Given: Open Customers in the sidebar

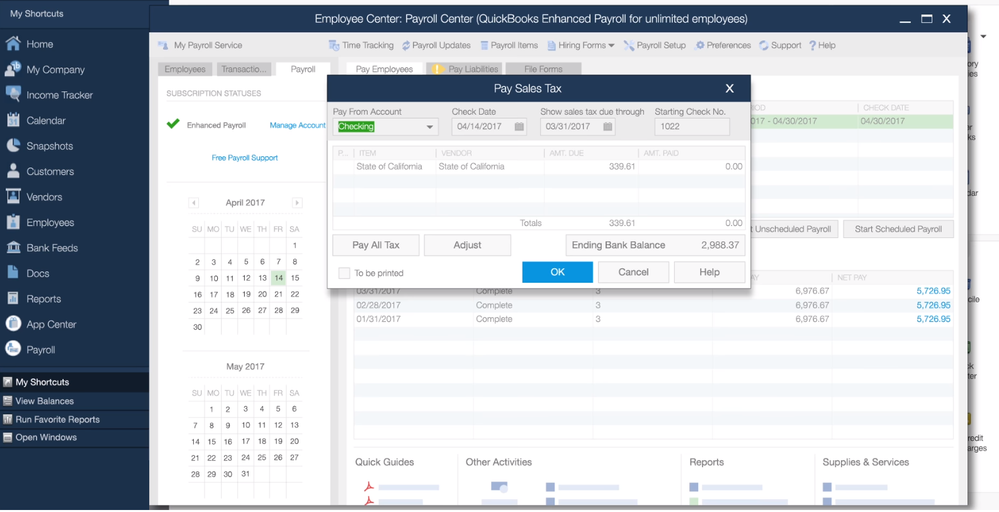Looking at the screenshot, I should click(x=40, y=171).
